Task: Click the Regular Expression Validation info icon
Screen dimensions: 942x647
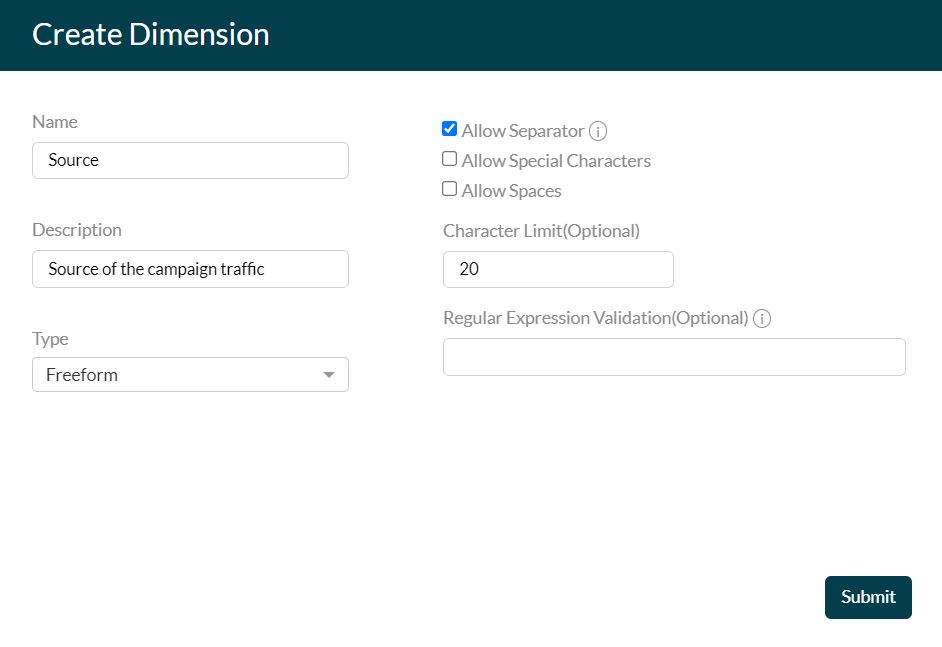Action: pyautogui.click(x=761, y=318)
